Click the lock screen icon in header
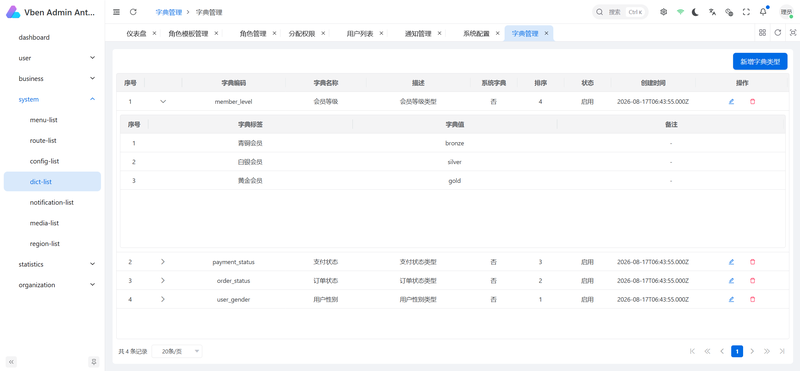The height and width of the screenshot is (371, 800). coord(729,12)
